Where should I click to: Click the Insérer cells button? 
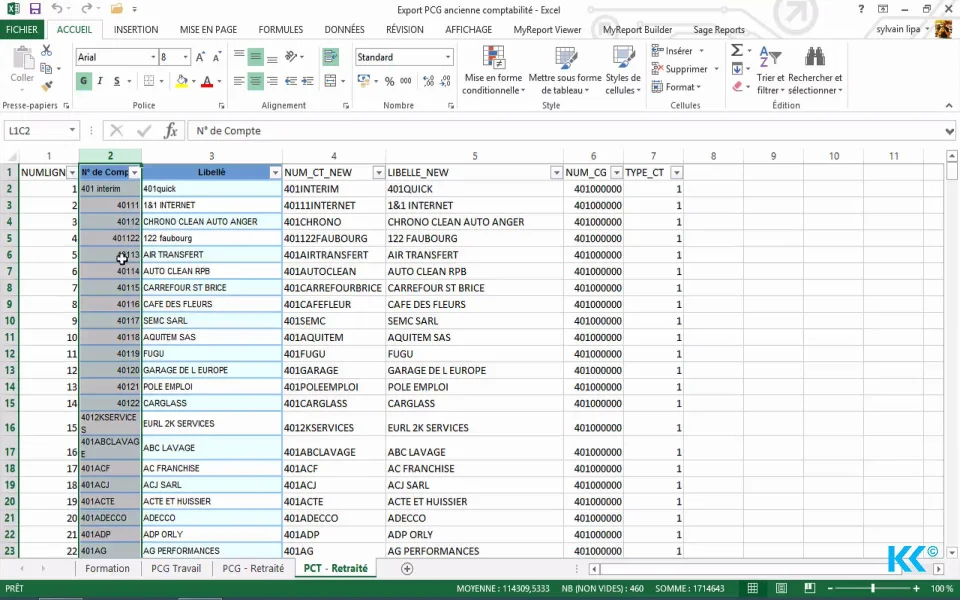(677, 51)
